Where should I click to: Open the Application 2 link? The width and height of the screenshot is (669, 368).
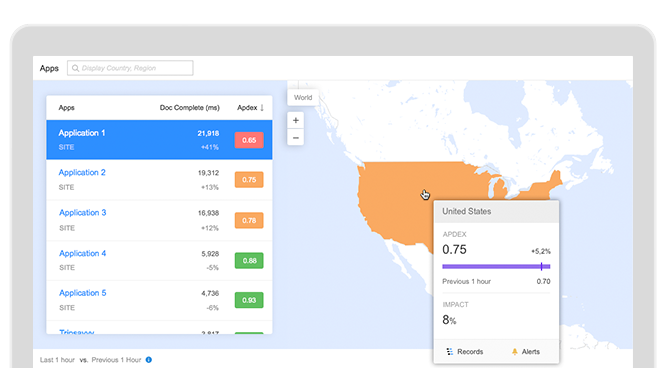(82, 173)
